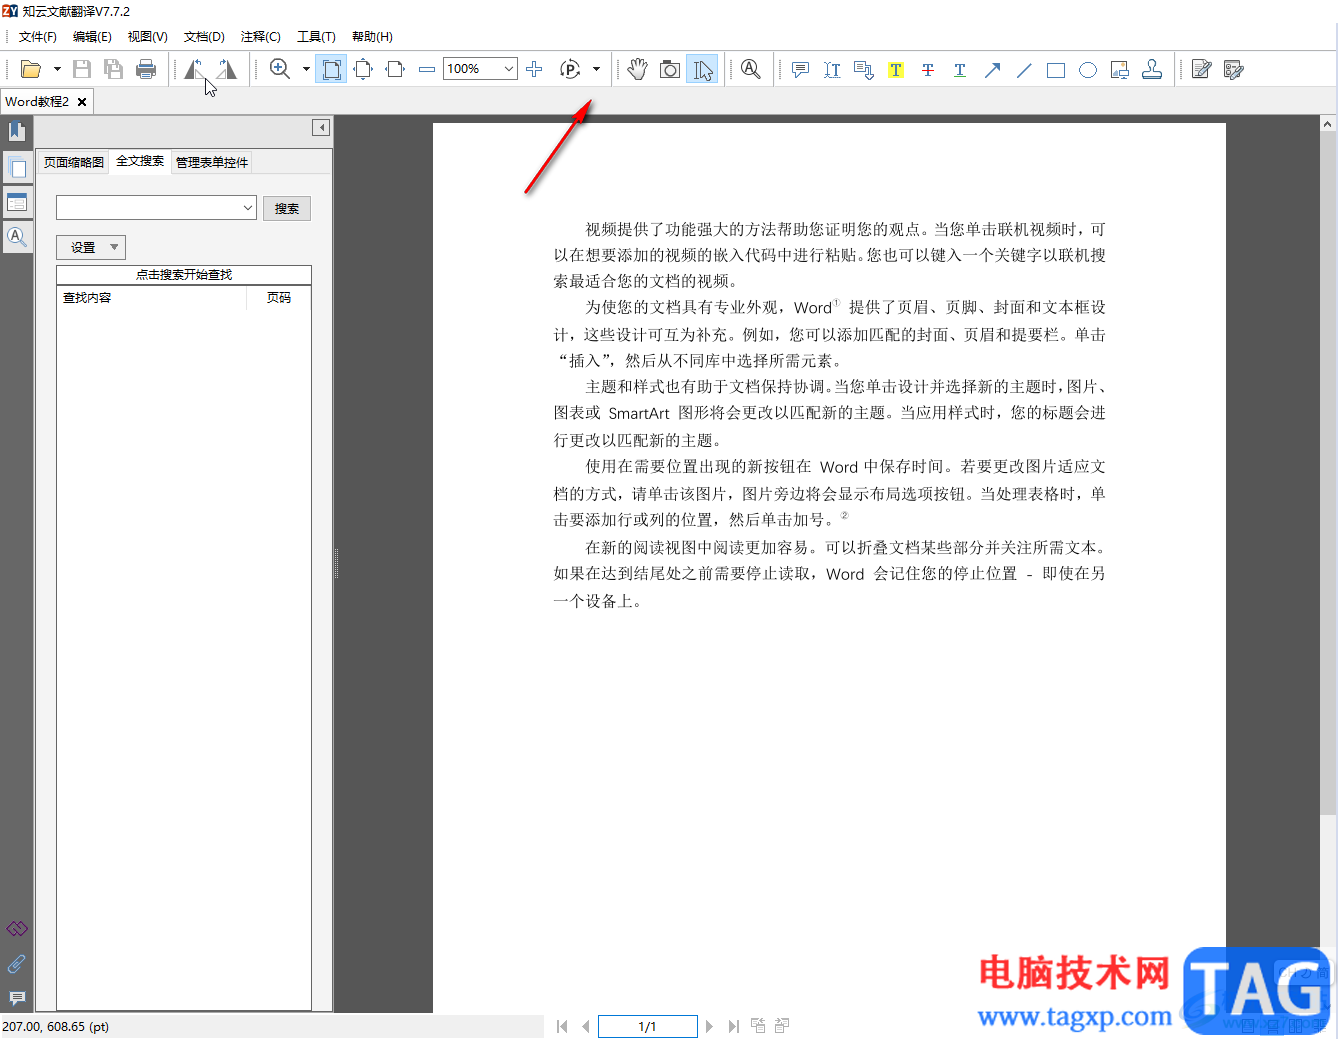Toggle fit page view
Image resolution: width=1338 pixels, height=1039 pixels.
click(363, 69)
